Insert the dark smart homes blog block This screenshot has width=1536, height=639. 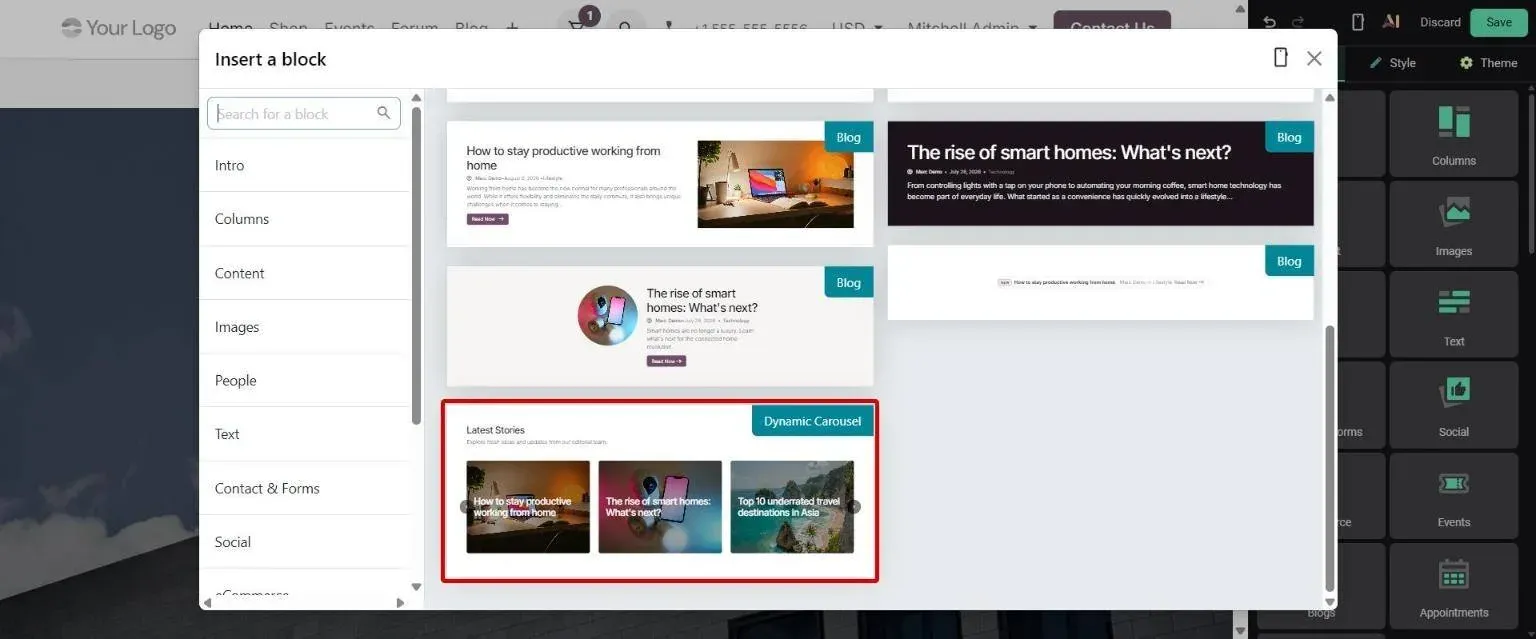[x=1100, y=173]
